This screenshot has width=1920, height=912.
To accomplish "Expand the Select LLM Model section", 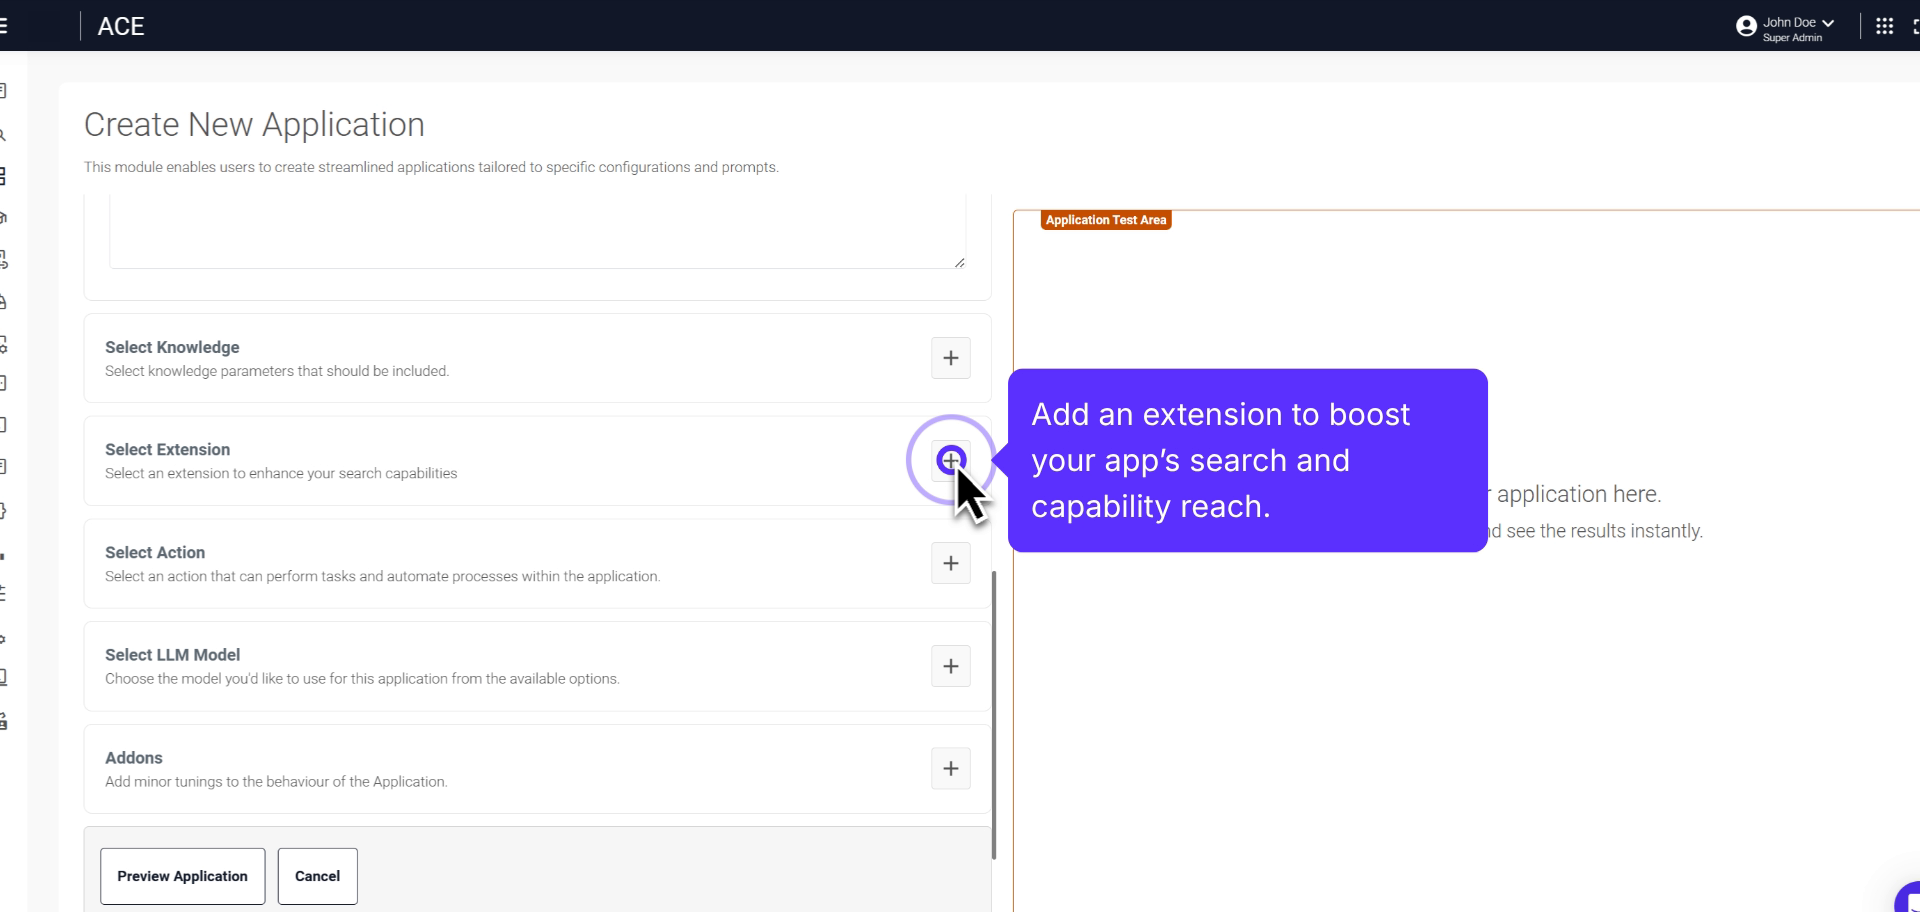I will click(x=950, y=666).
